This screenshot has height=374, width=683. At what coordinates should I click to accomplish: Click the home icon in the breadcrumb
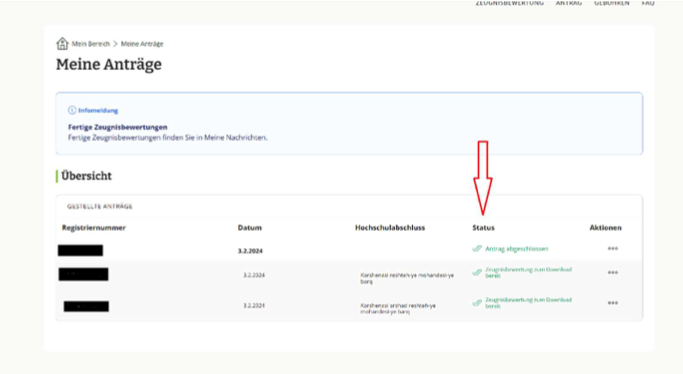(x=62, y=44)
